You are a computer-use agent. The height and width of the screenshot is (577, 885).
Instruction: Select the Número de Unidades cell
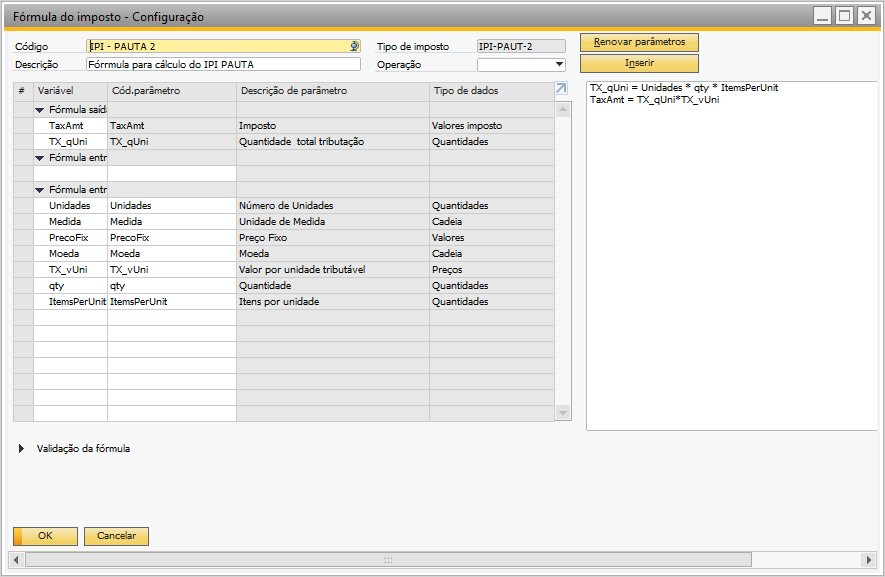click(333, 206)
